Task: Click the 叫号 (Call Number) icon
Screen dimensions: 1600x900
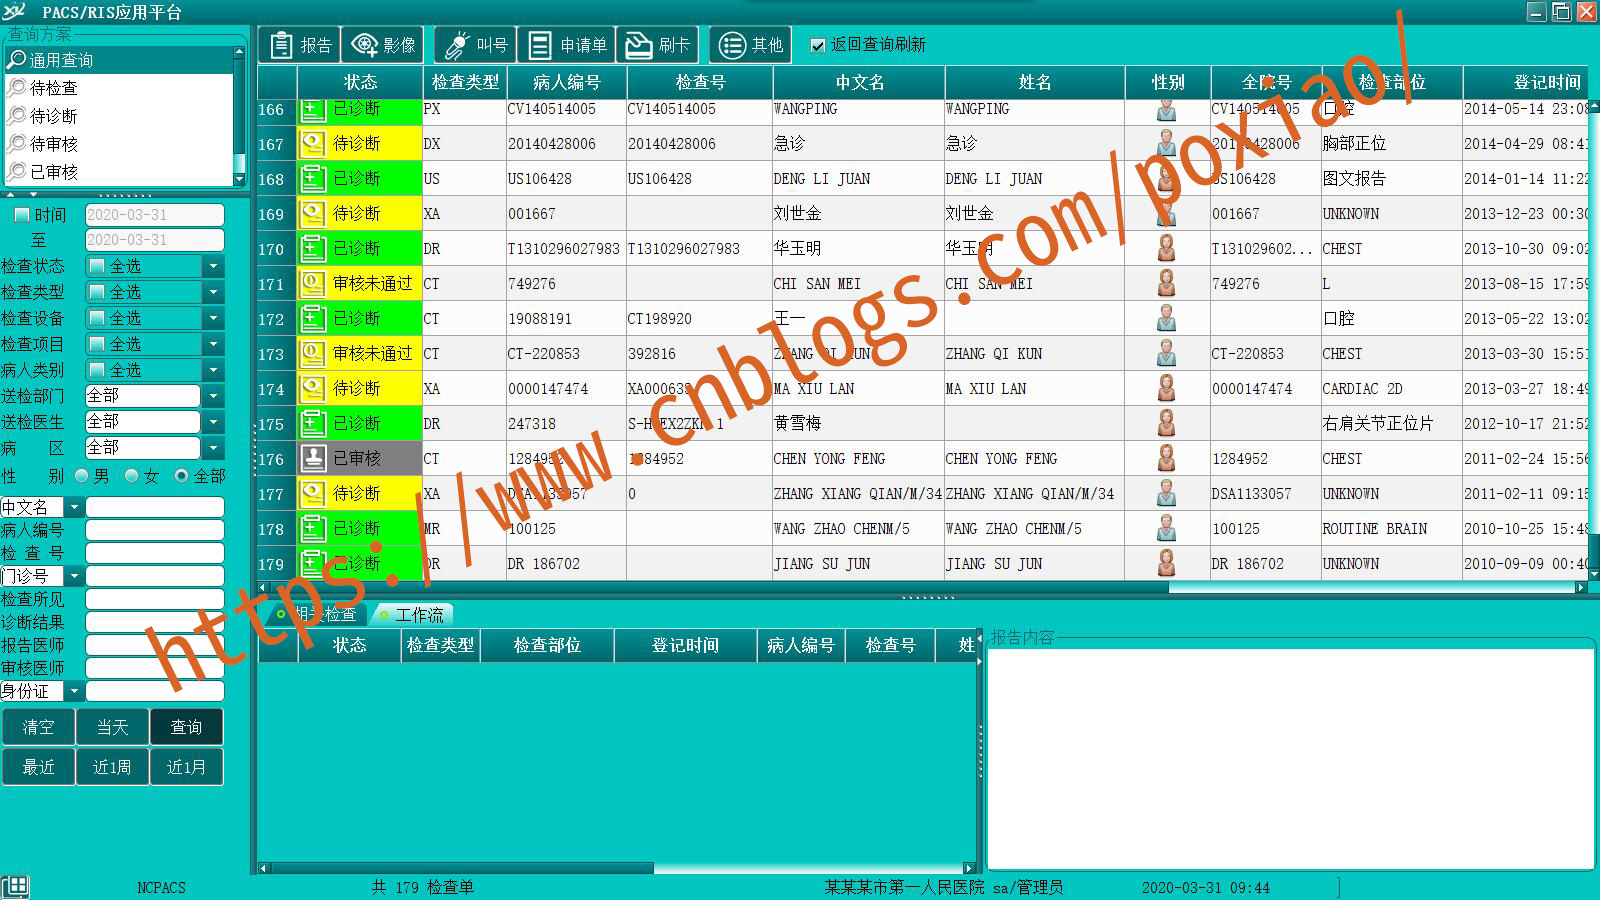Action: (x=474, y=44)
